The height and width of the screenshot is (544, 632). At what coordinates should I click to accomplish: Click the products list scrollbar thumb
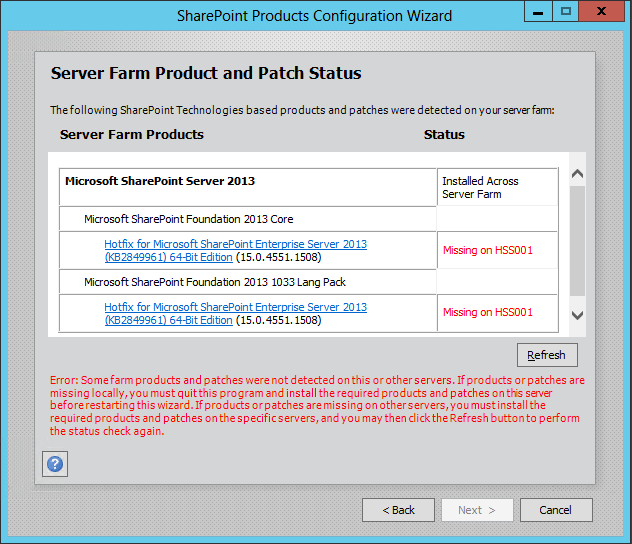click(578, 241)
